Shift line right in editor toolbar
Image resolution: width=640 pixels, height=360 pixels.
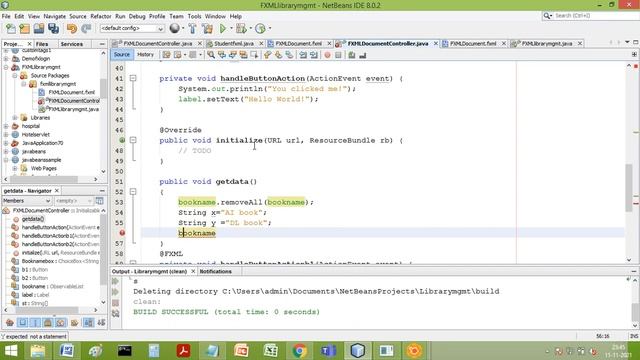[314, 55]
